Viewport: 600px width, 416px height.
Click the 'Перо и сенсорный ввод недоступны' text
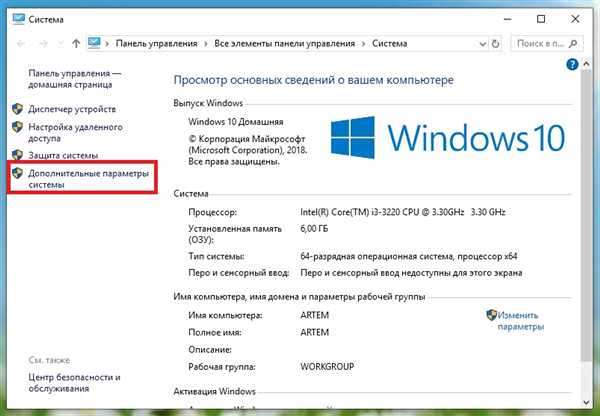point(411,273)
